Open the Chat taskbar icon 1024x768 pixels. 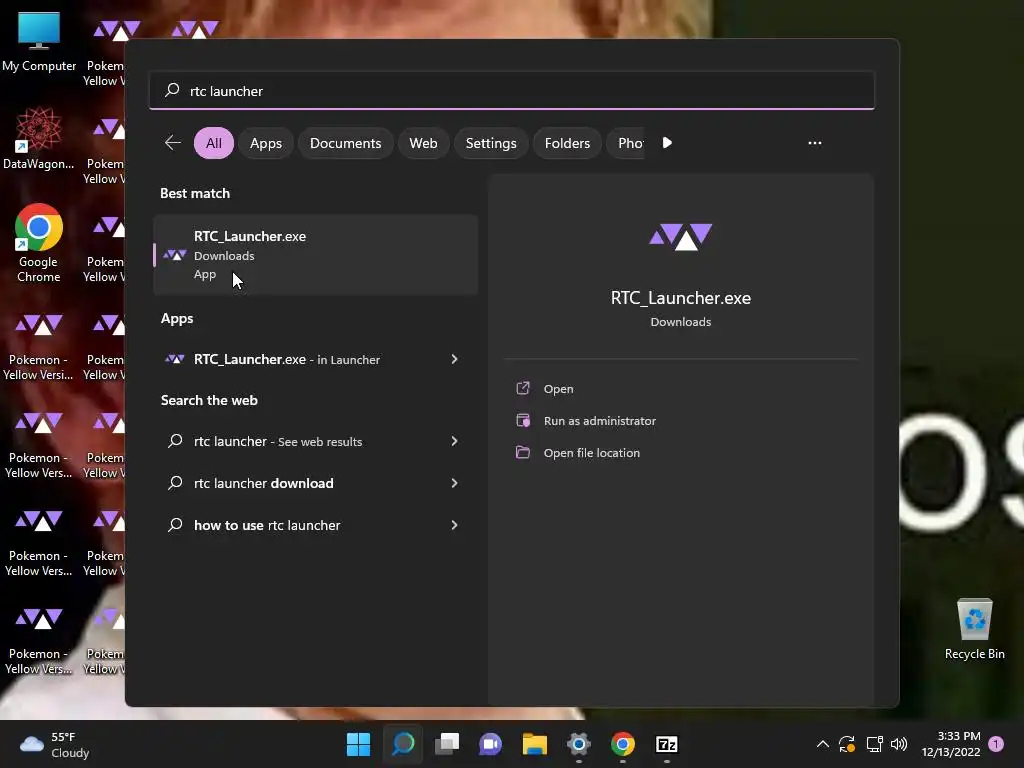coord(490,744)
